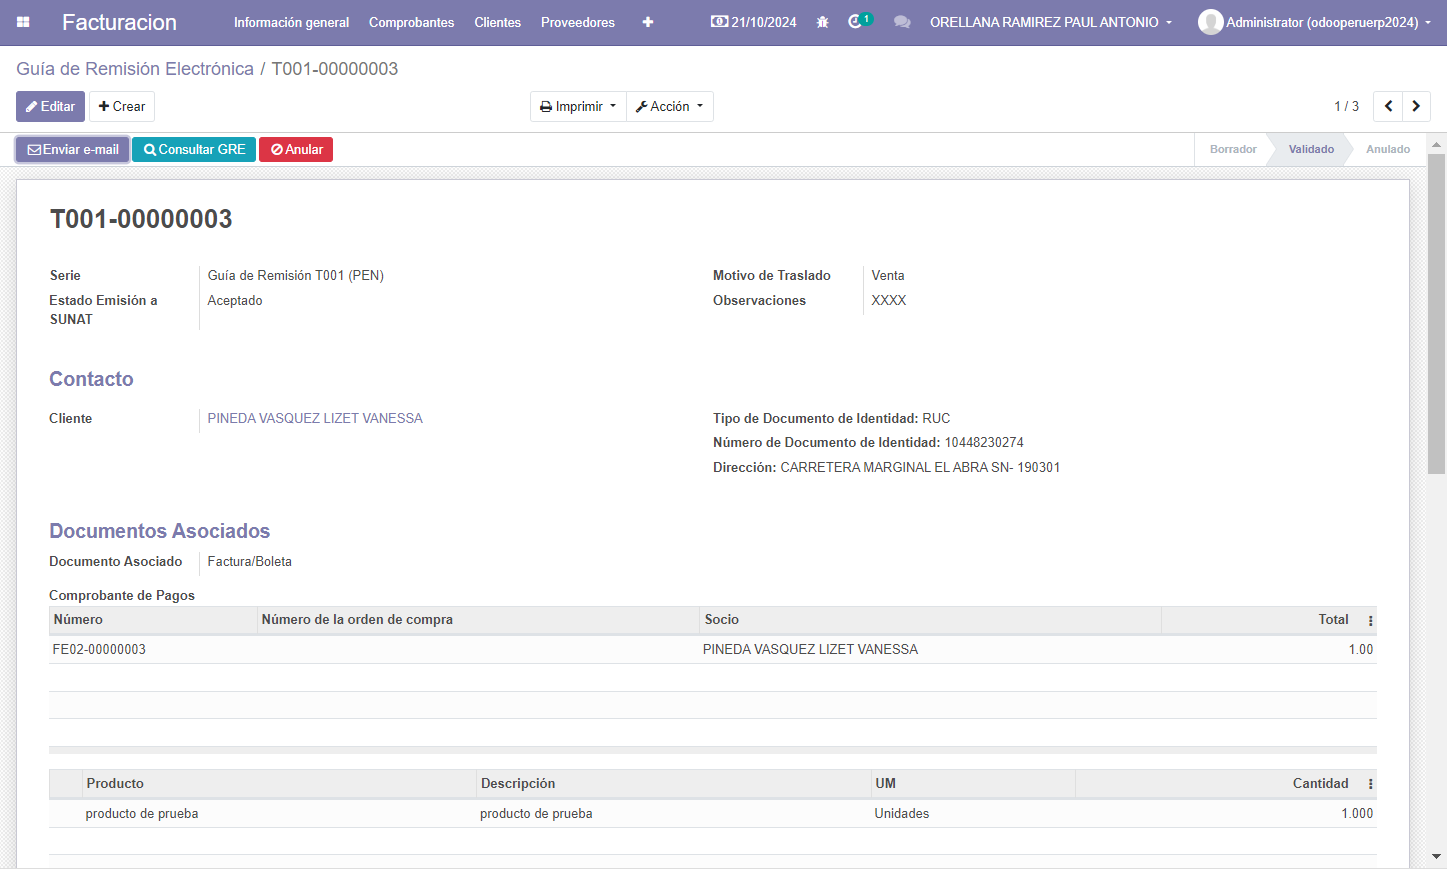Open Proveedores menu
The image size is (1447, 869).
point(578,22)
